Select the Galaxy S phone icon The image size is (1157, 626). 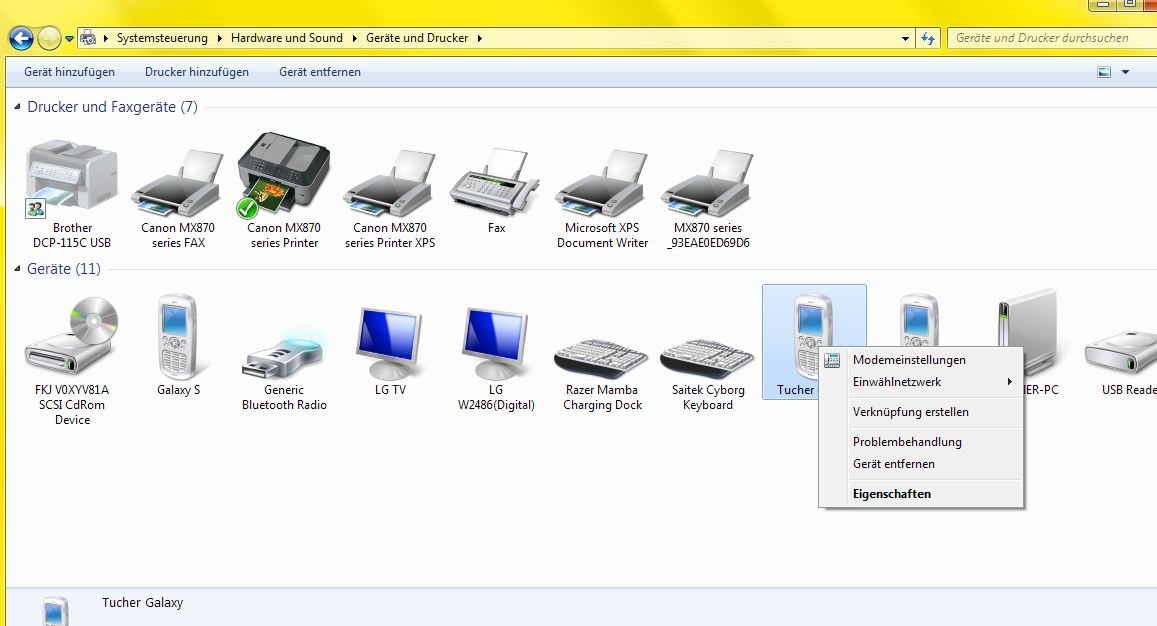178,337
